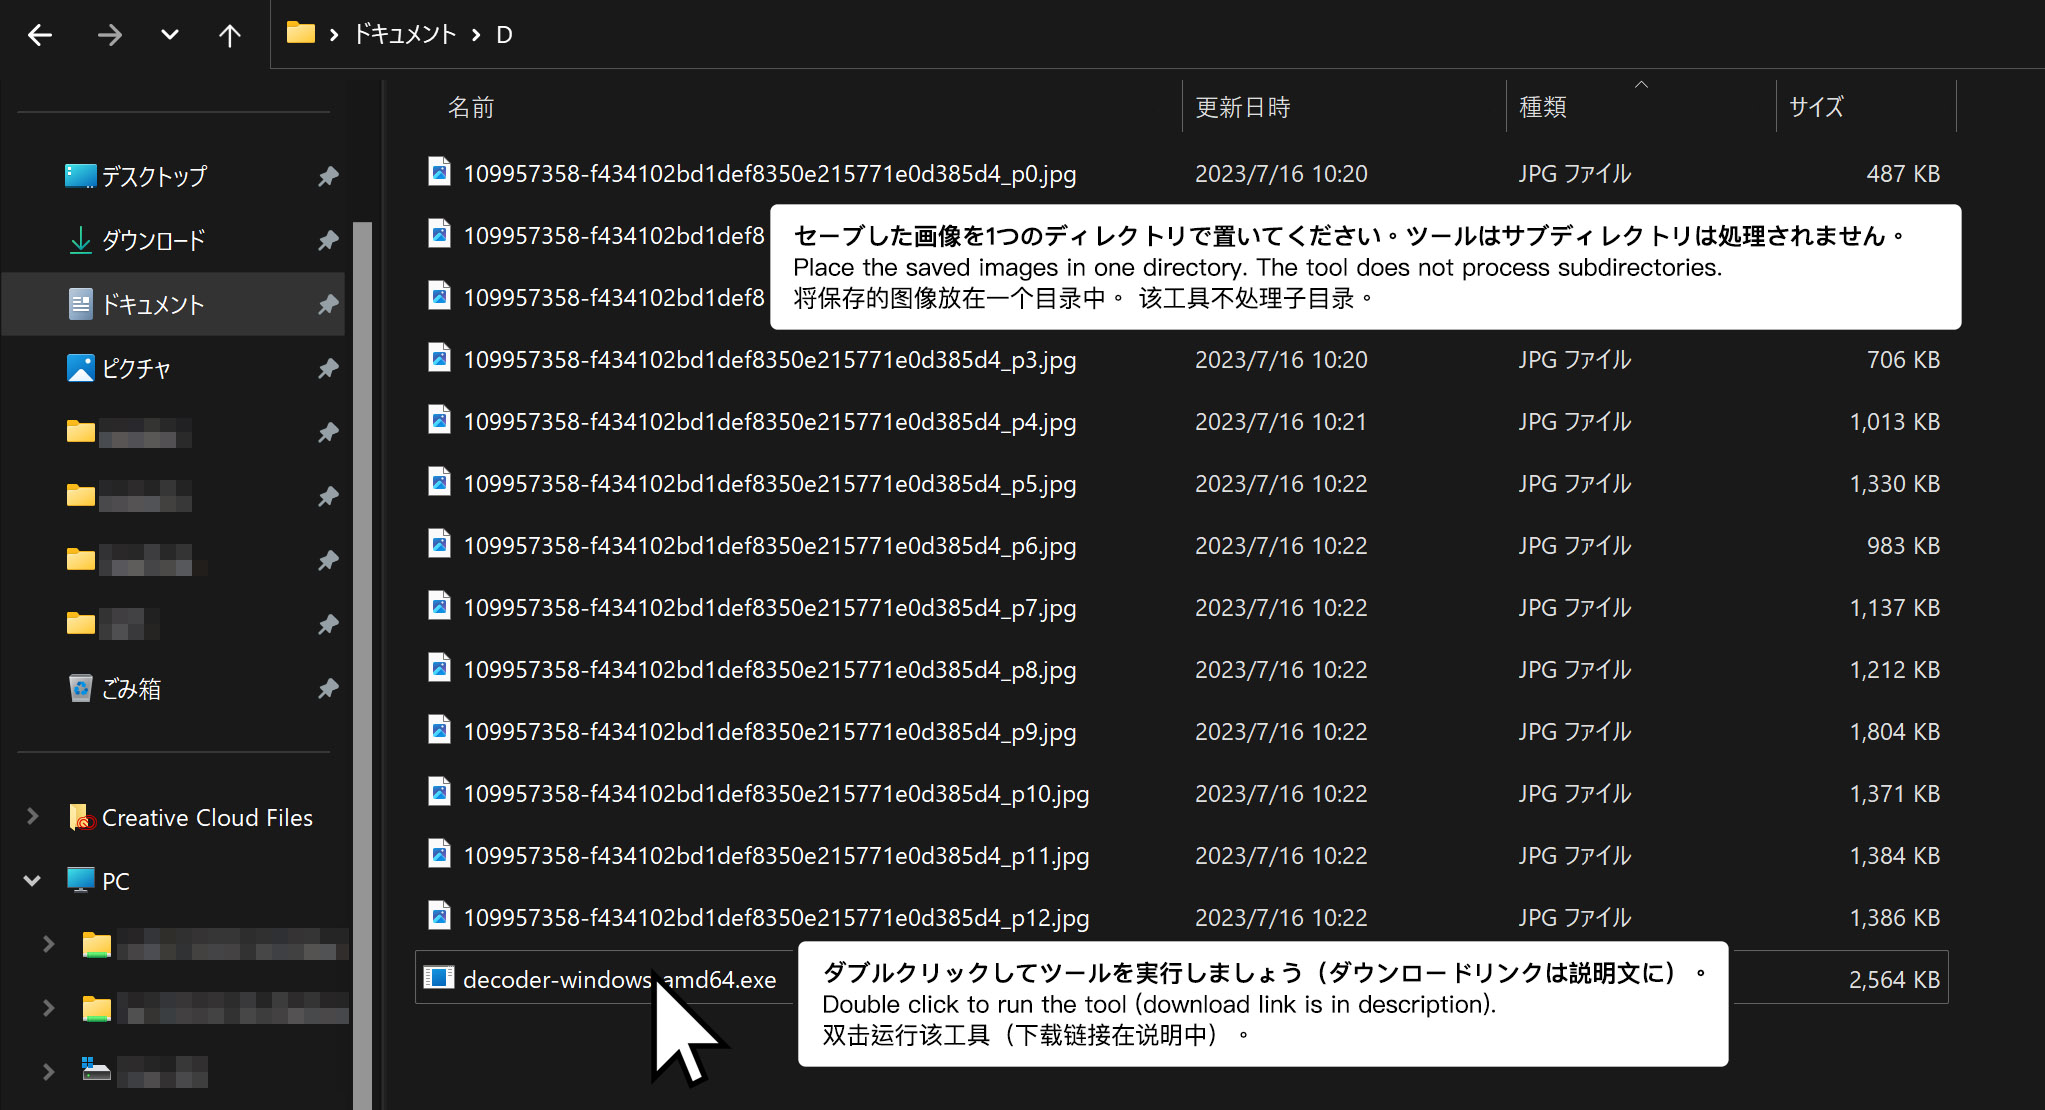The image size is (2045, 1110).
Task: Click the D folder breadcrumb segment
Action: click(505, 35)
